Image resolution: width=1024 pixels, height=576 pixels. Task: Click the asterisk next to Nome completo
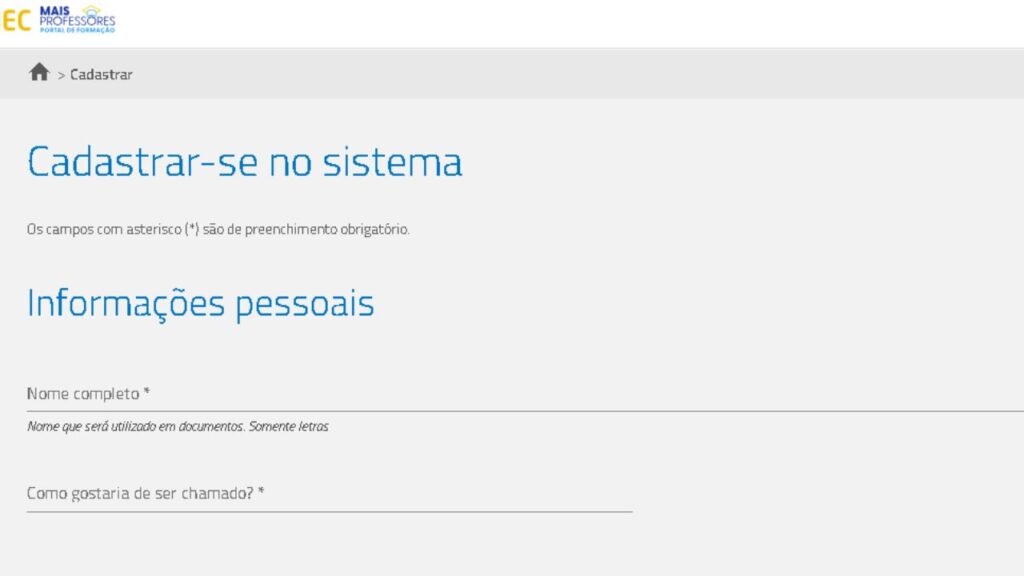146,393
